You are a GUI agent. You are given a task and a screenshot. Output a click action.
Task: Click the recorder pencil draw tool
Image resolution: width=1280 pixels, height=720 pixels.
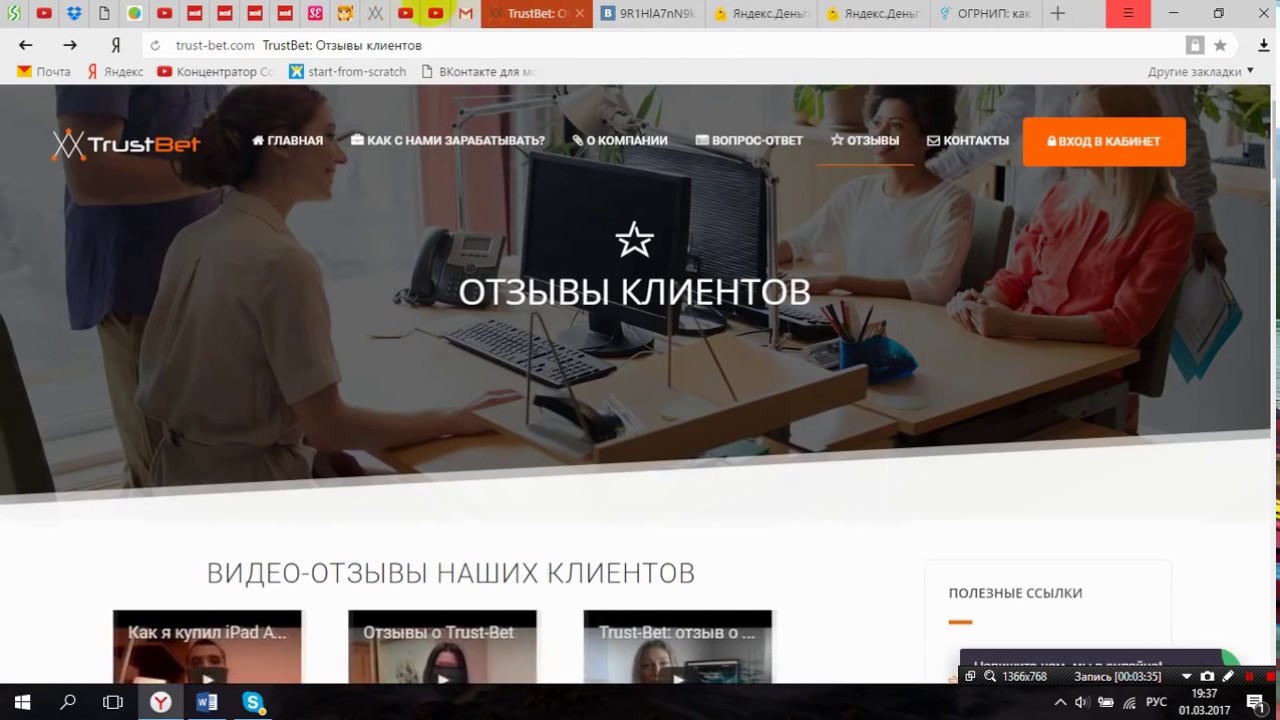pyautogui.click(x=1229, y=676)
